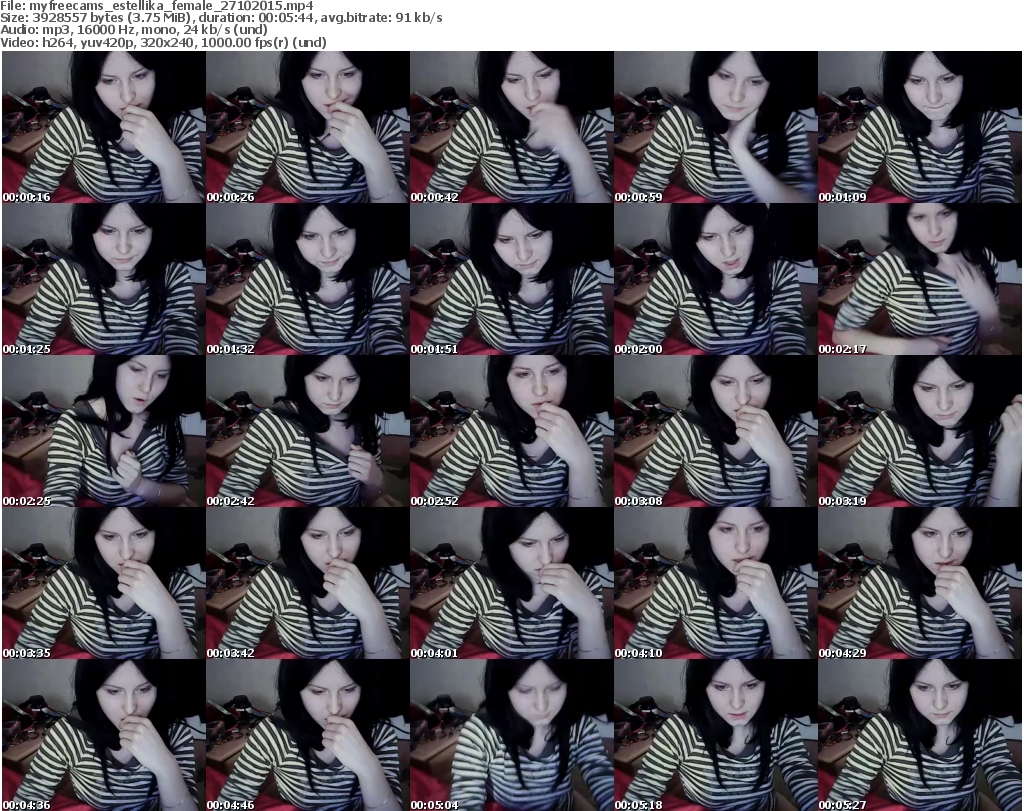Choose the thumbnail stamped 00:04:29
This screenshot has height=811, width=1024.
[920, 584]
